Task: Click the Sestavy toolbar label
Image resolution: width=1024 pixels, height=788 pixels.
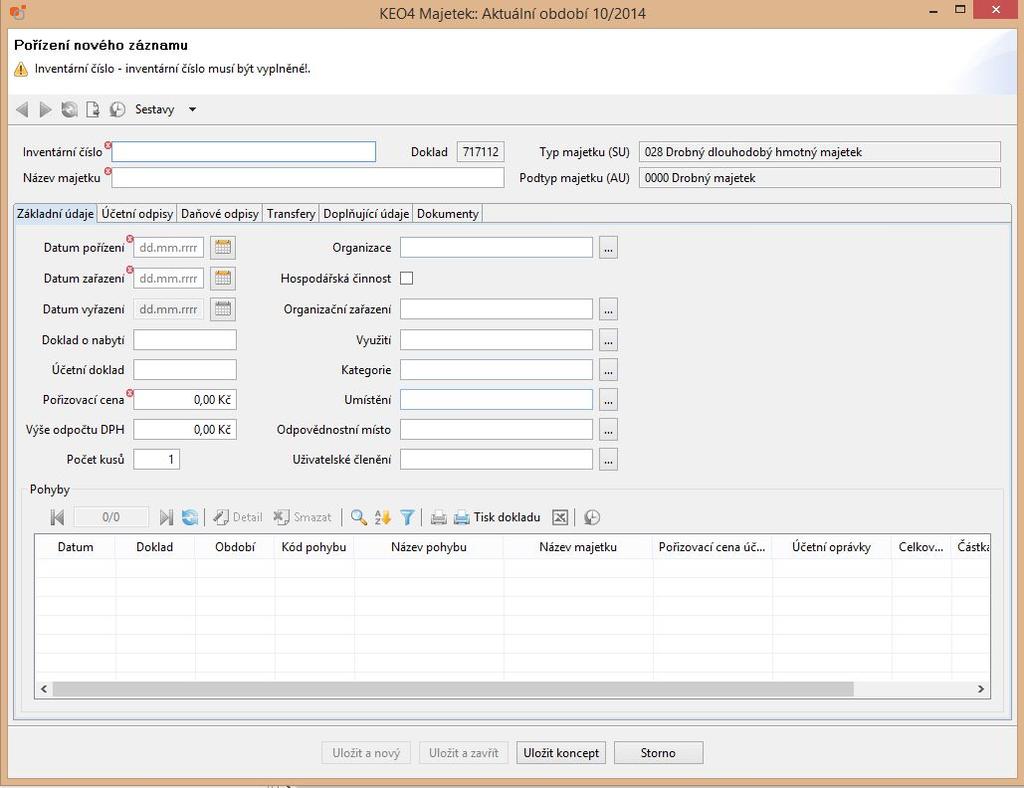Action: pyautogui.click(x=155, y=110)
